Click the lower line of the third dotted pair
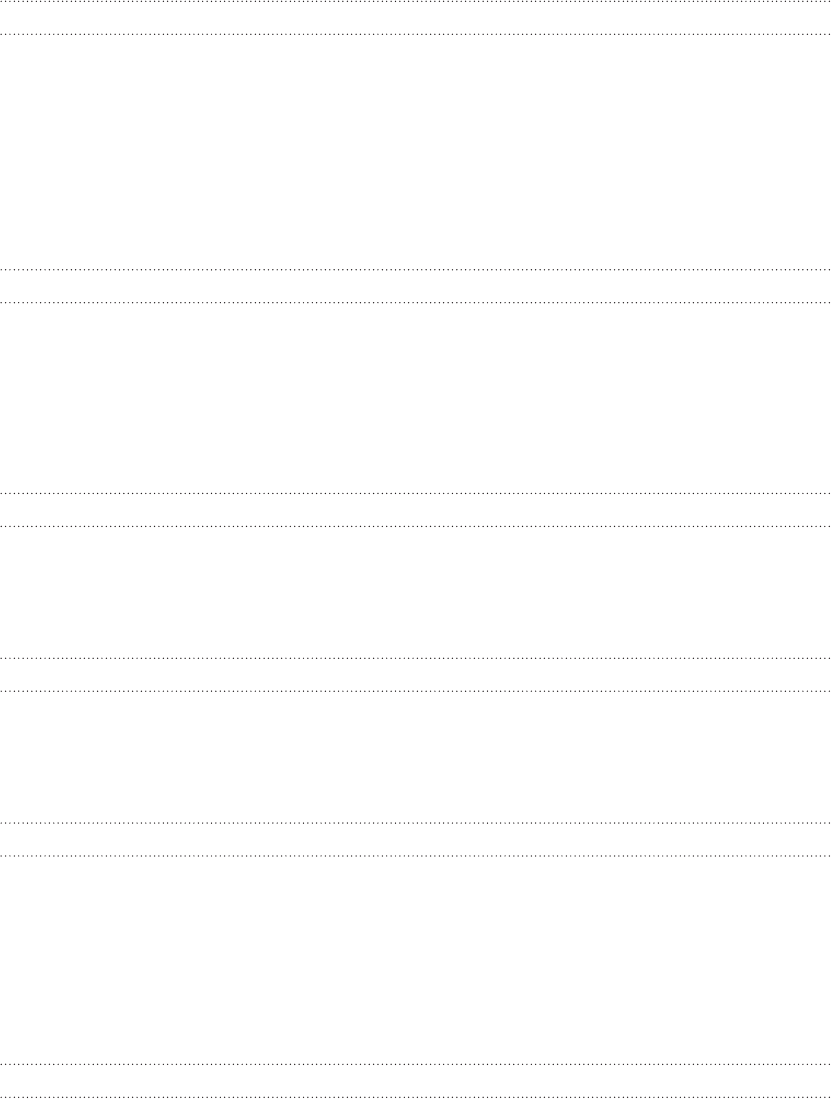831x1099 pixels. point(416,526)
